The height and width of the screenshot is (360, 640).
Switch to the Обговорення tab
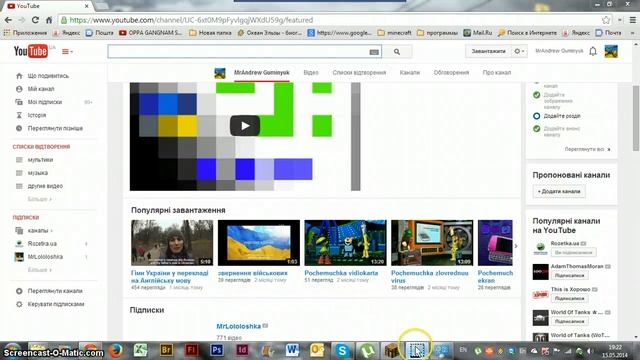451,73
